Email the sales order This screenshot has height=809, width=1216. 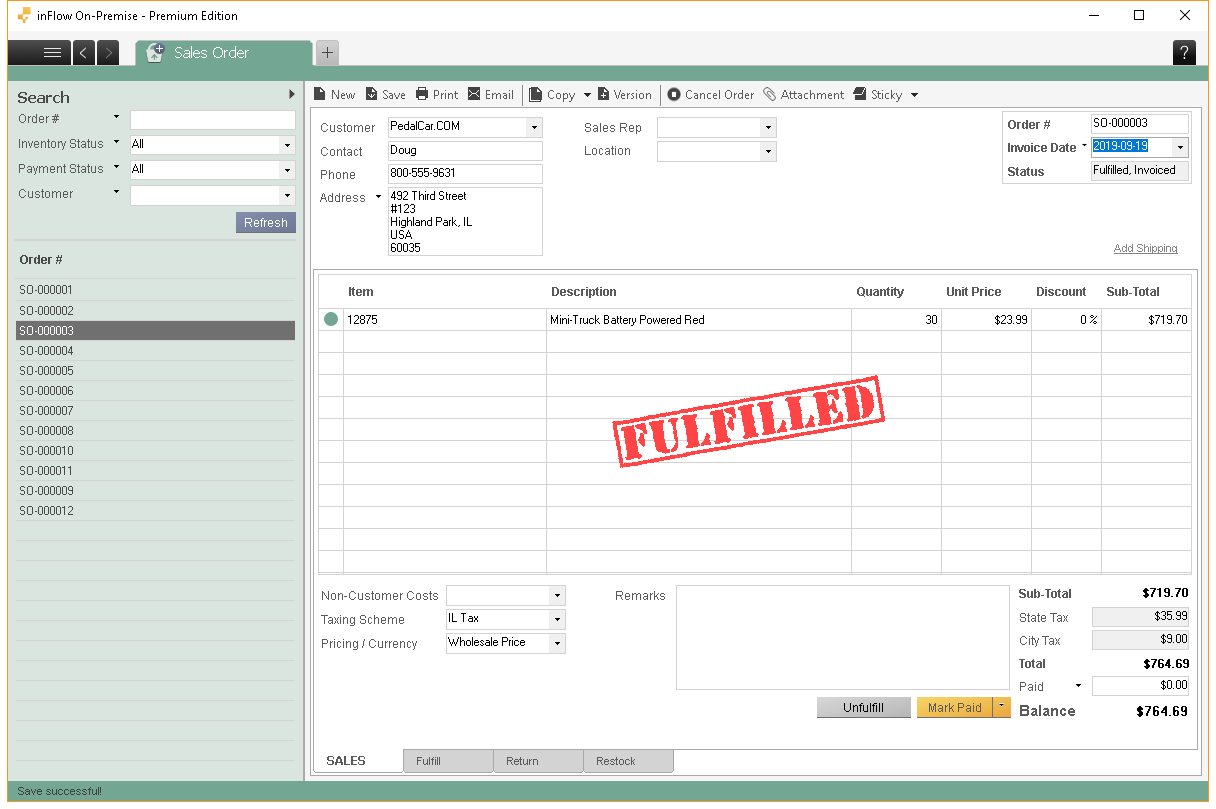pyautogui.click(x=490, y=95)
